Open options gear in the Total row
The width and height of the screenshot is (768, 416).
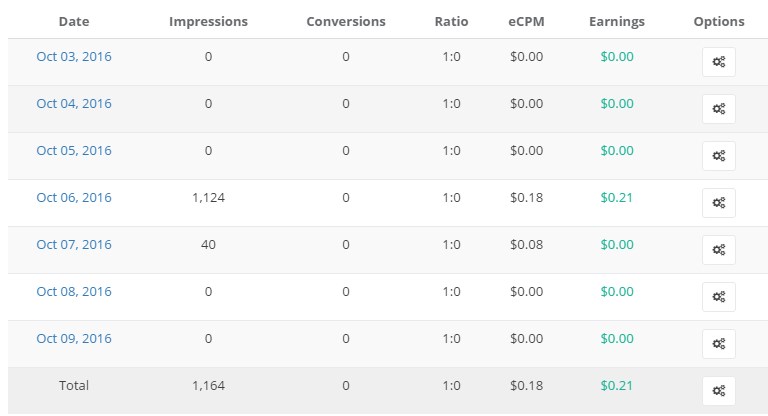718,391
